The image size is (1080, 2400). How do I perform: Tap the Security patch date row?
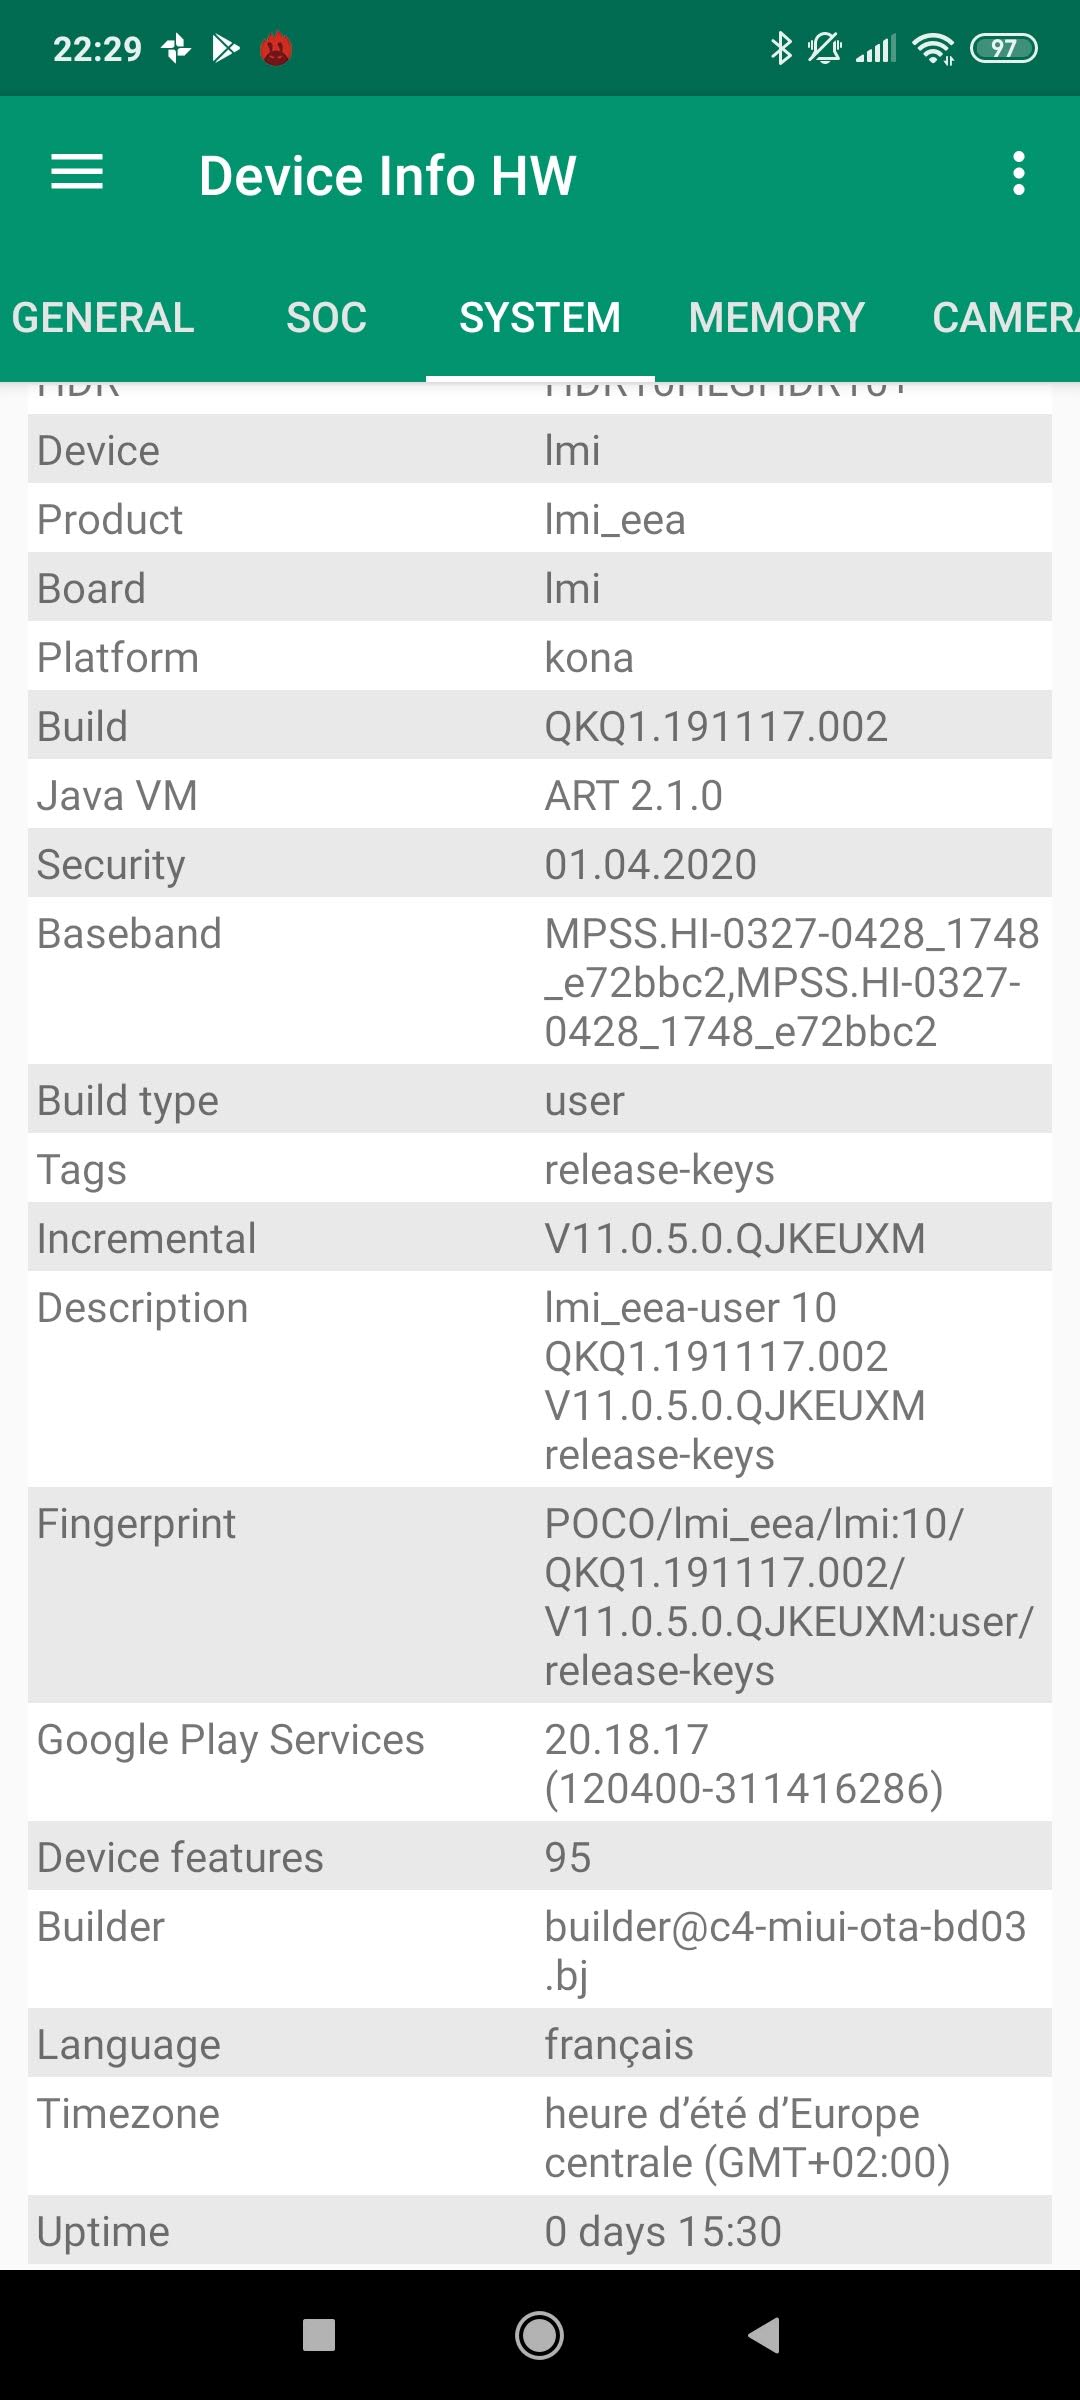(x=540, y=865)
